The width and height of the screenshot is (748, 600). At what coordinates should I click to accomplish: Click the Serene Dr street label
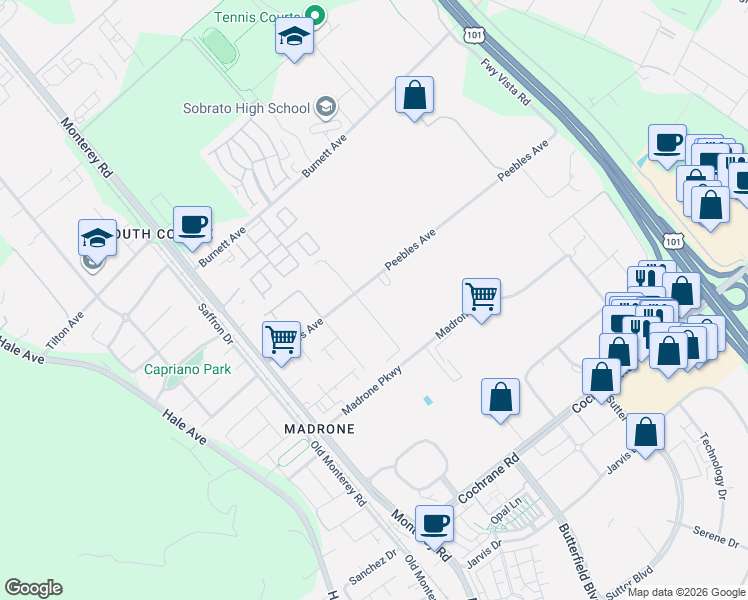click(x=716, y=537)
